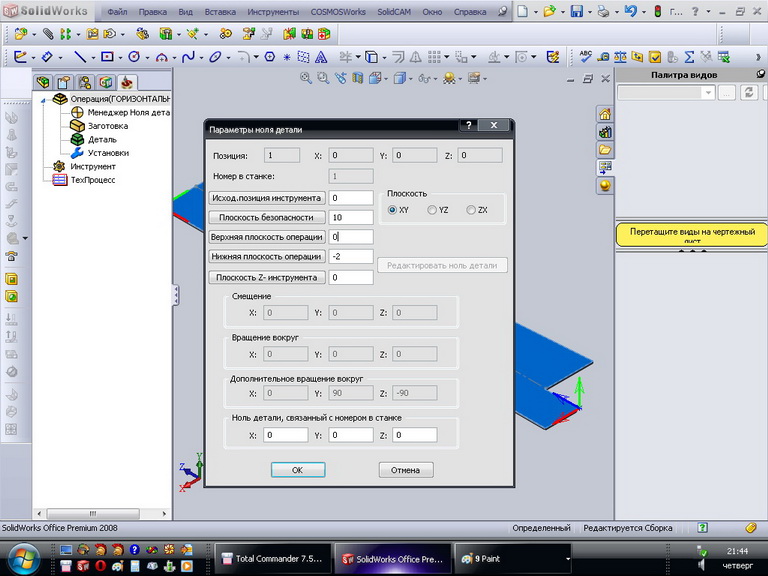
Task: Select the ZX plane radio button
Action: coord(471,210)
